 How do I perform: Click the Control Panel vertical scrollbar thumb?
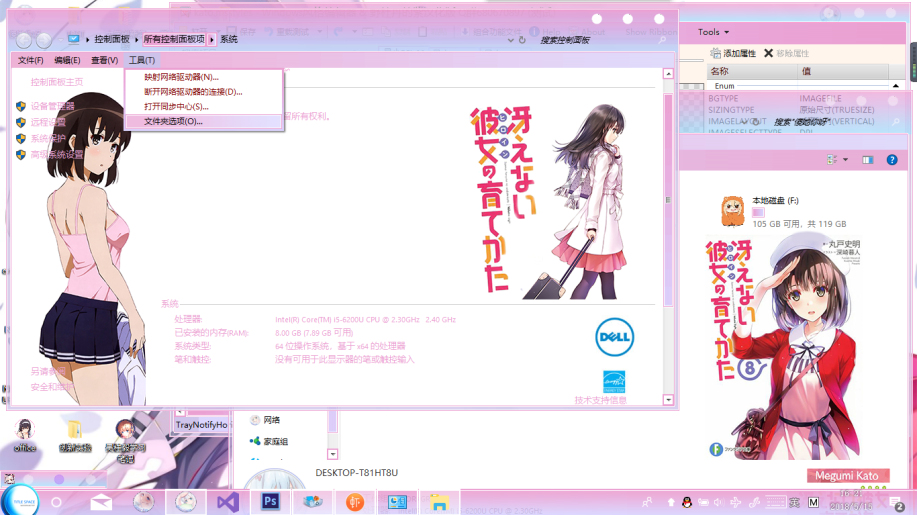coord(668,199)
